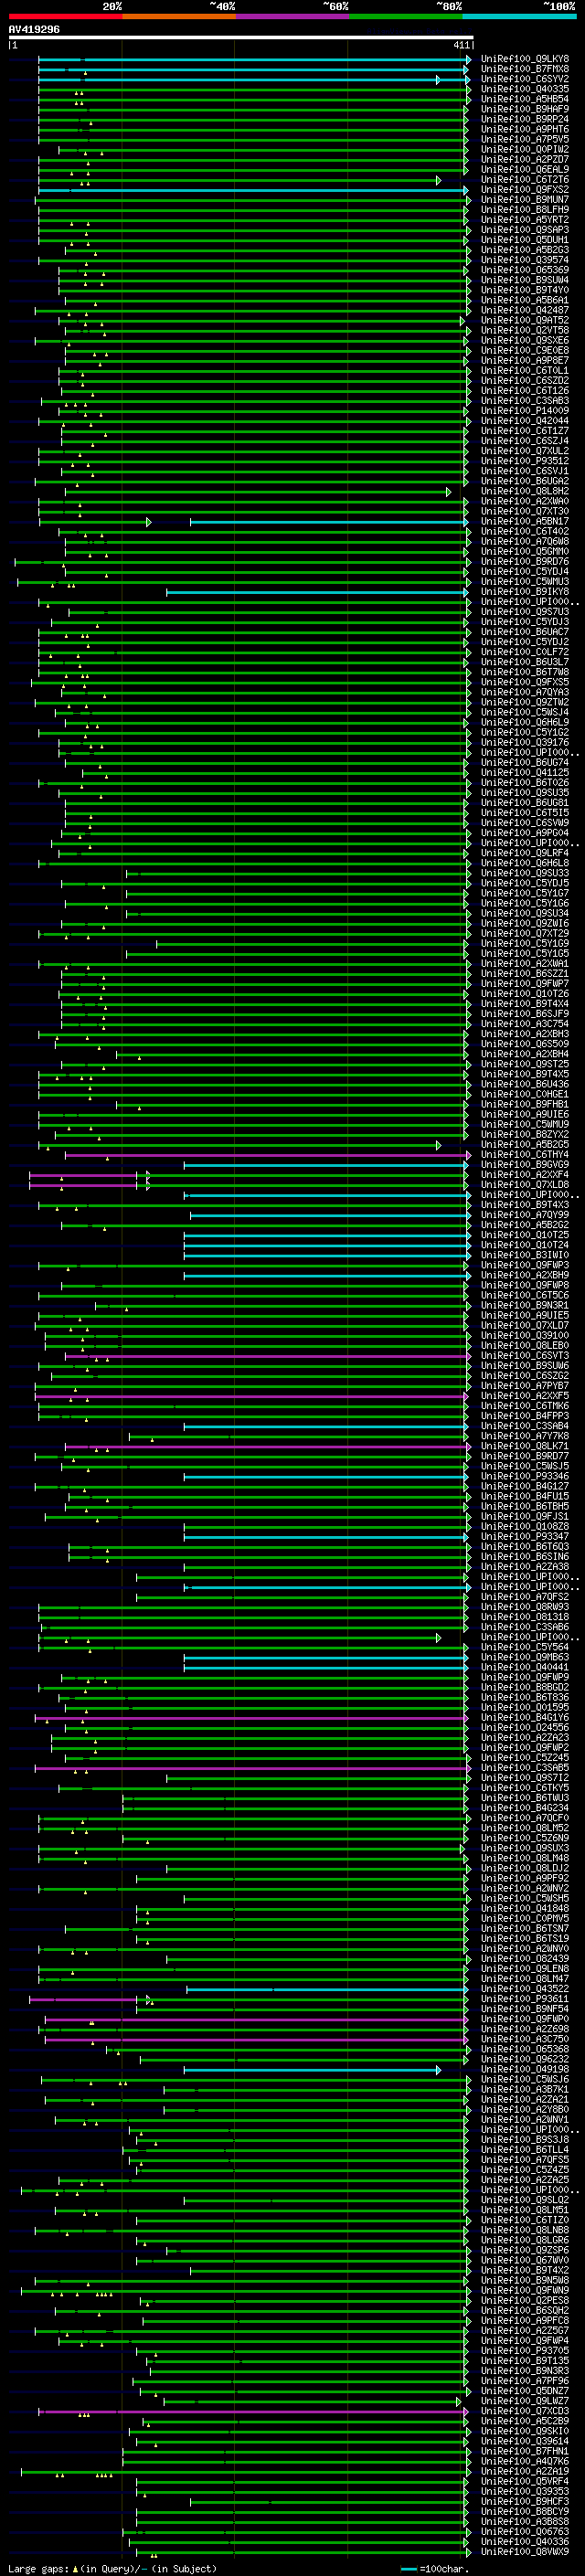Click the UniRef100_O65369 label
The image size is (585, 2576).
point(525,270)
